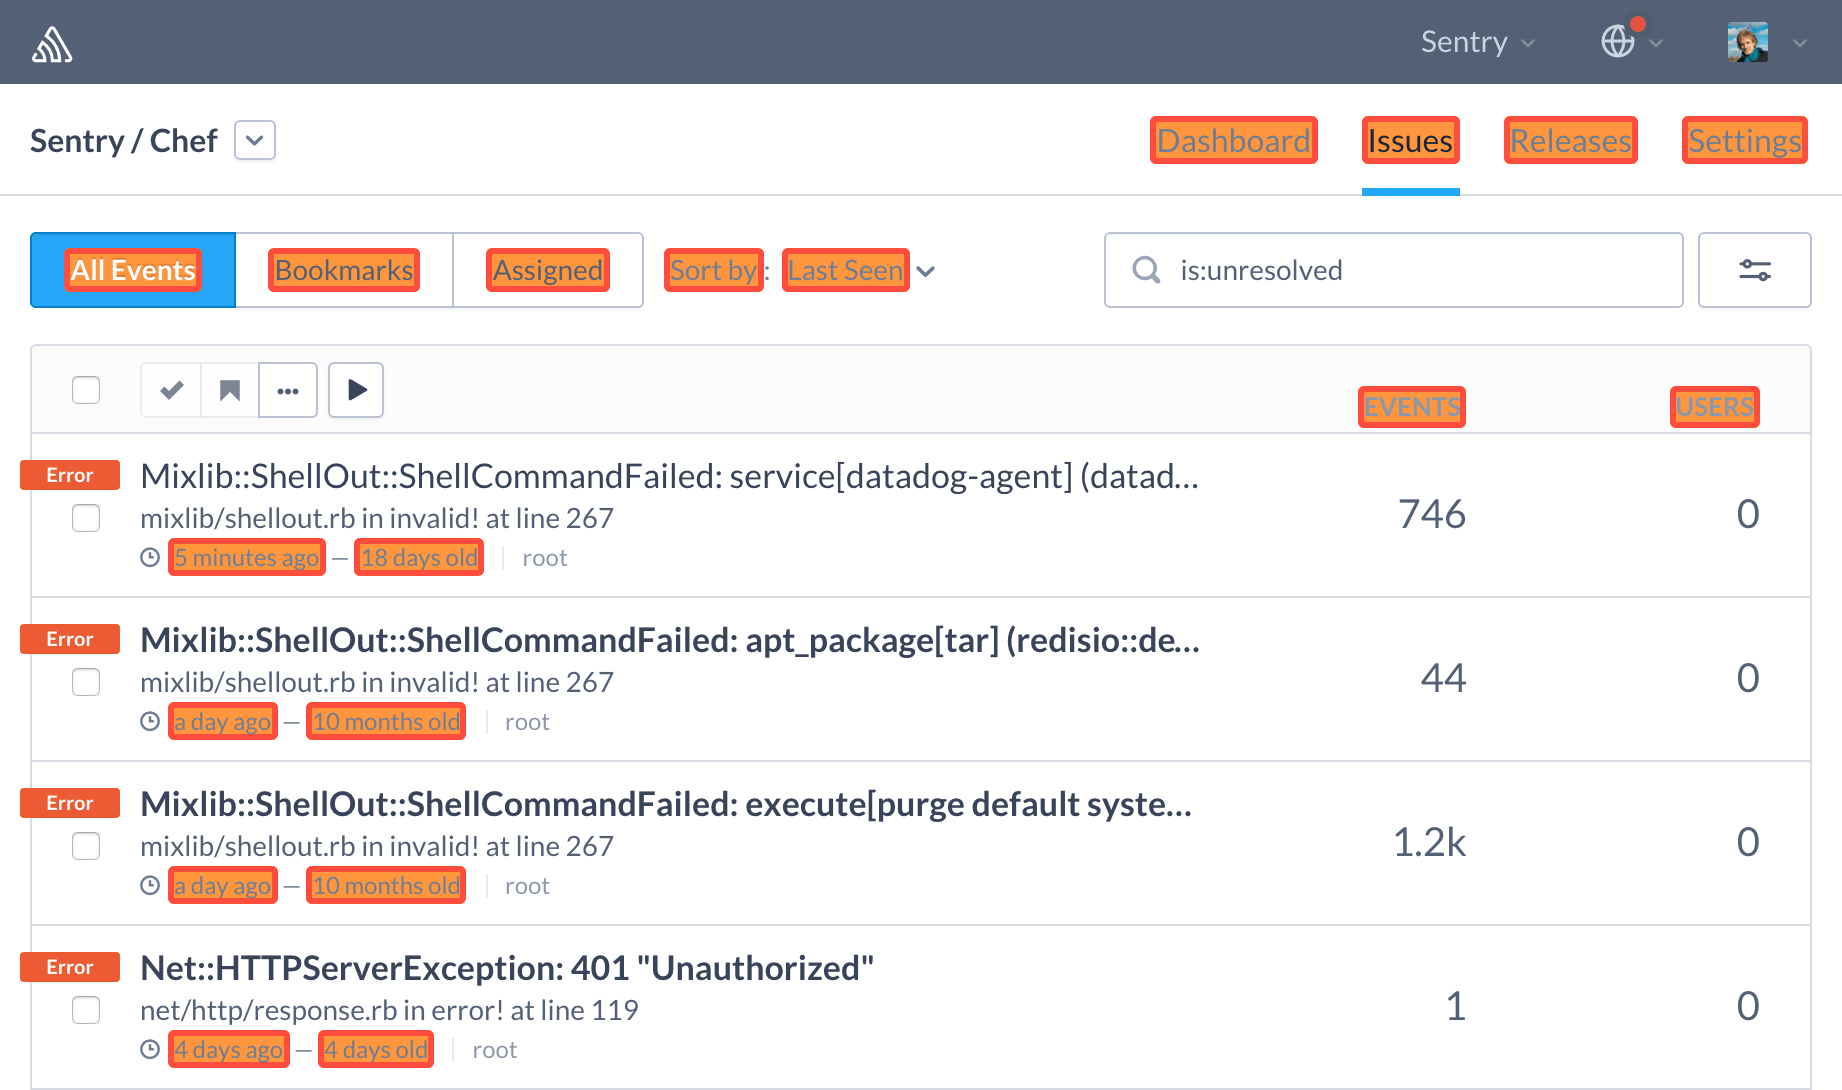Expand the Sentry / Chef project selector
This screenshot has width=1842, height=1090.
point(255,141)
